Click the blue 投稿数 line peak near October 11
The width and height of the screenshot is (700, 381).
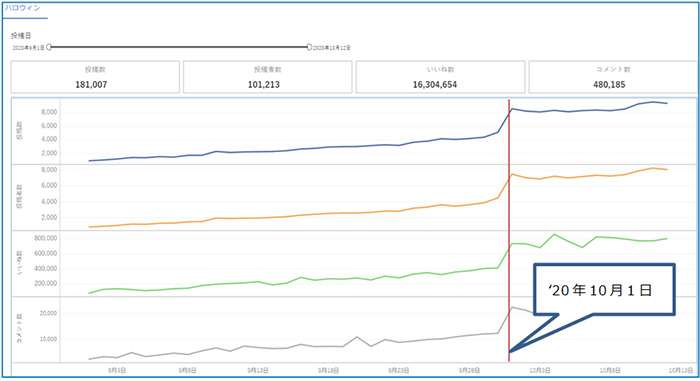[653, 102]
